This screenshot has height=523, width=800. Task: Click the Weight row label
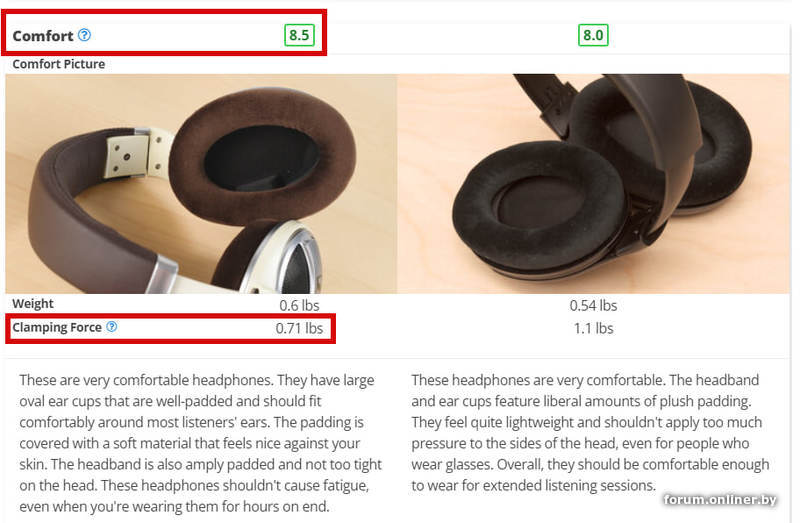[x=33, y=304]
